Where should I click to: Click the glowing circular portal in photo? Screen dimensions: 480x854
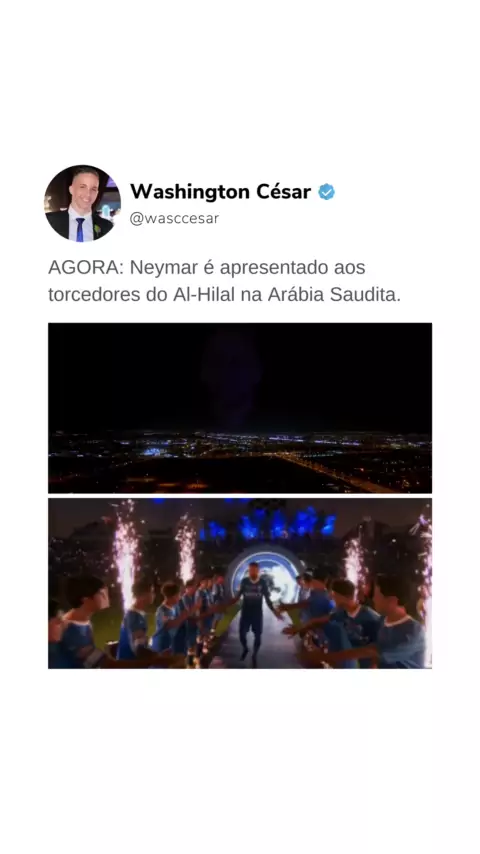264,578
